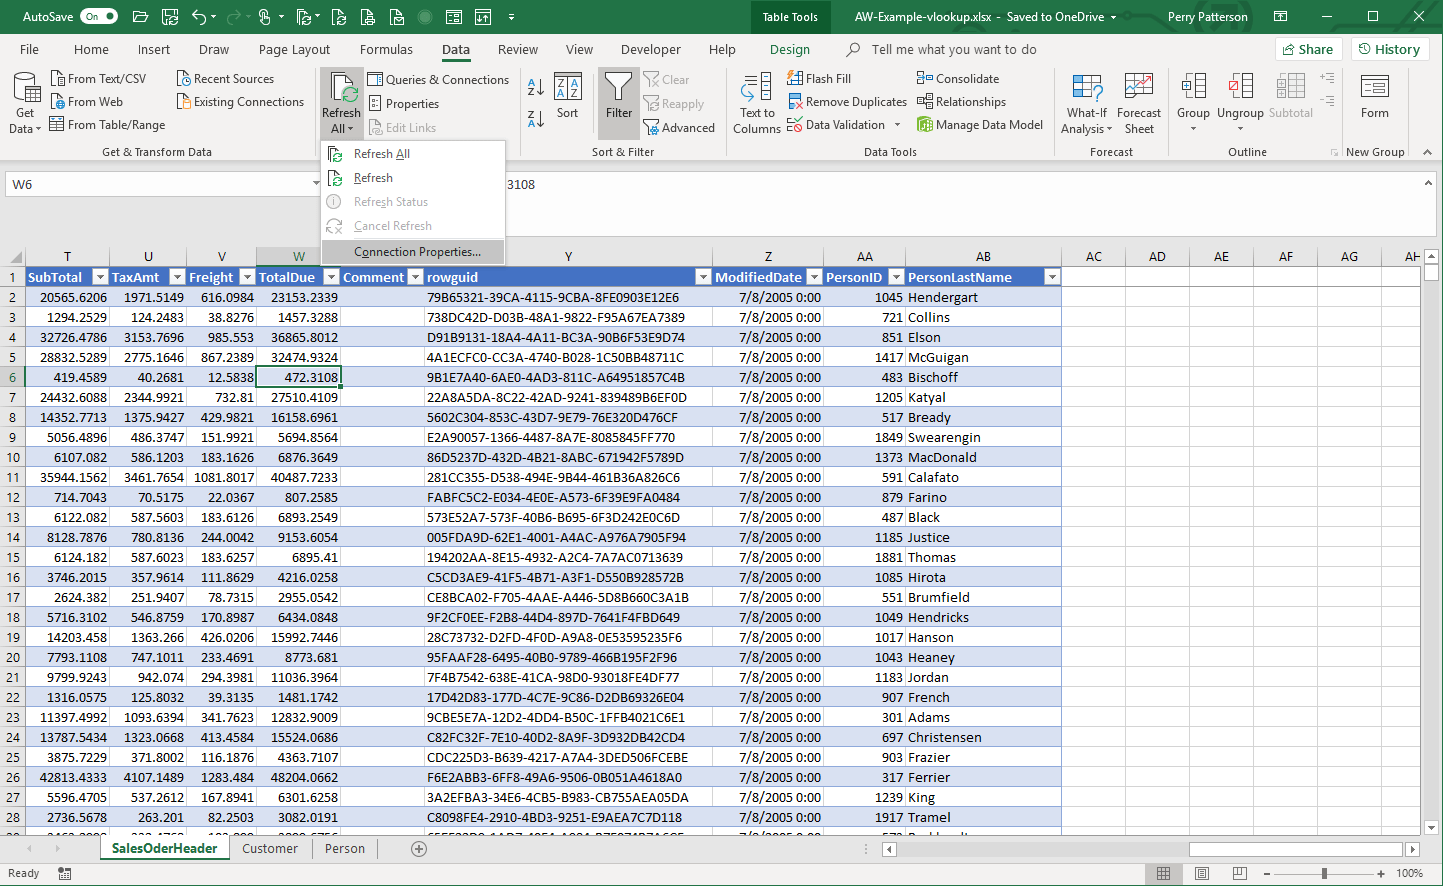The image size is (1443, 886).
Task: Toggle the Filter button in the ribbon
Action: 619,96
